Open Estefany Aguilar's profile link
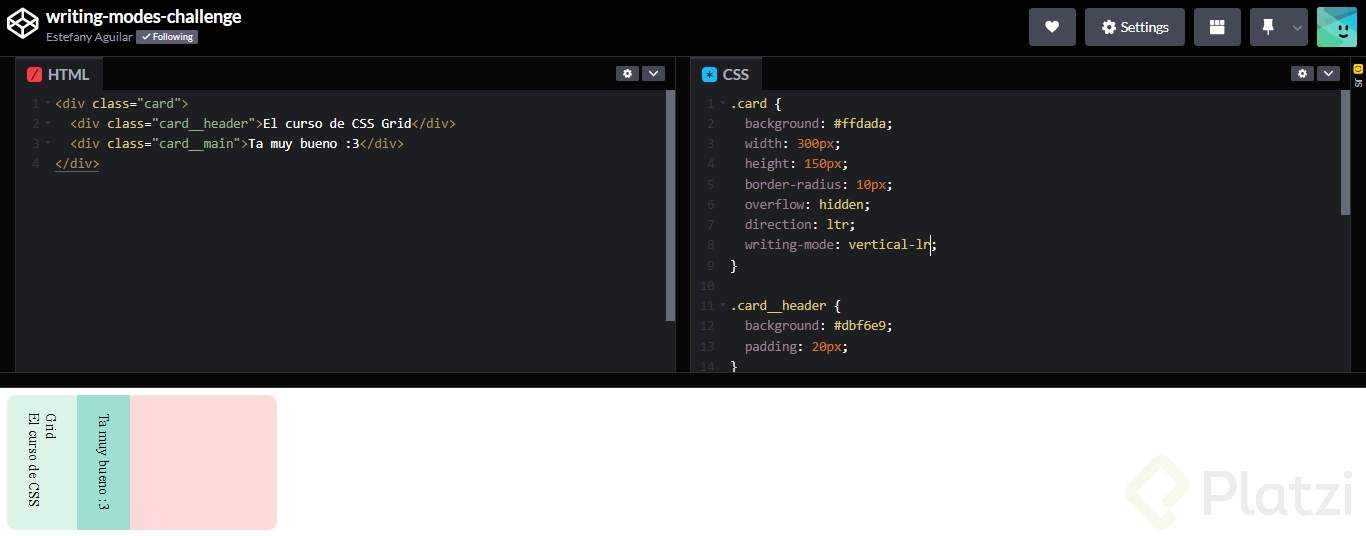 pos(89,37)
